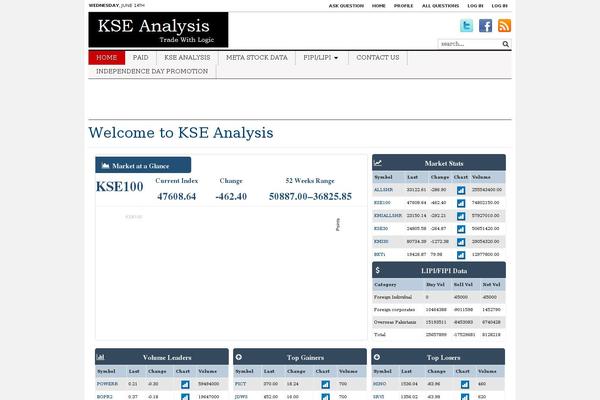600x400 pixels.
Task: Click the Welcome to KSE Analysis heading
Action: pos(181,133)
